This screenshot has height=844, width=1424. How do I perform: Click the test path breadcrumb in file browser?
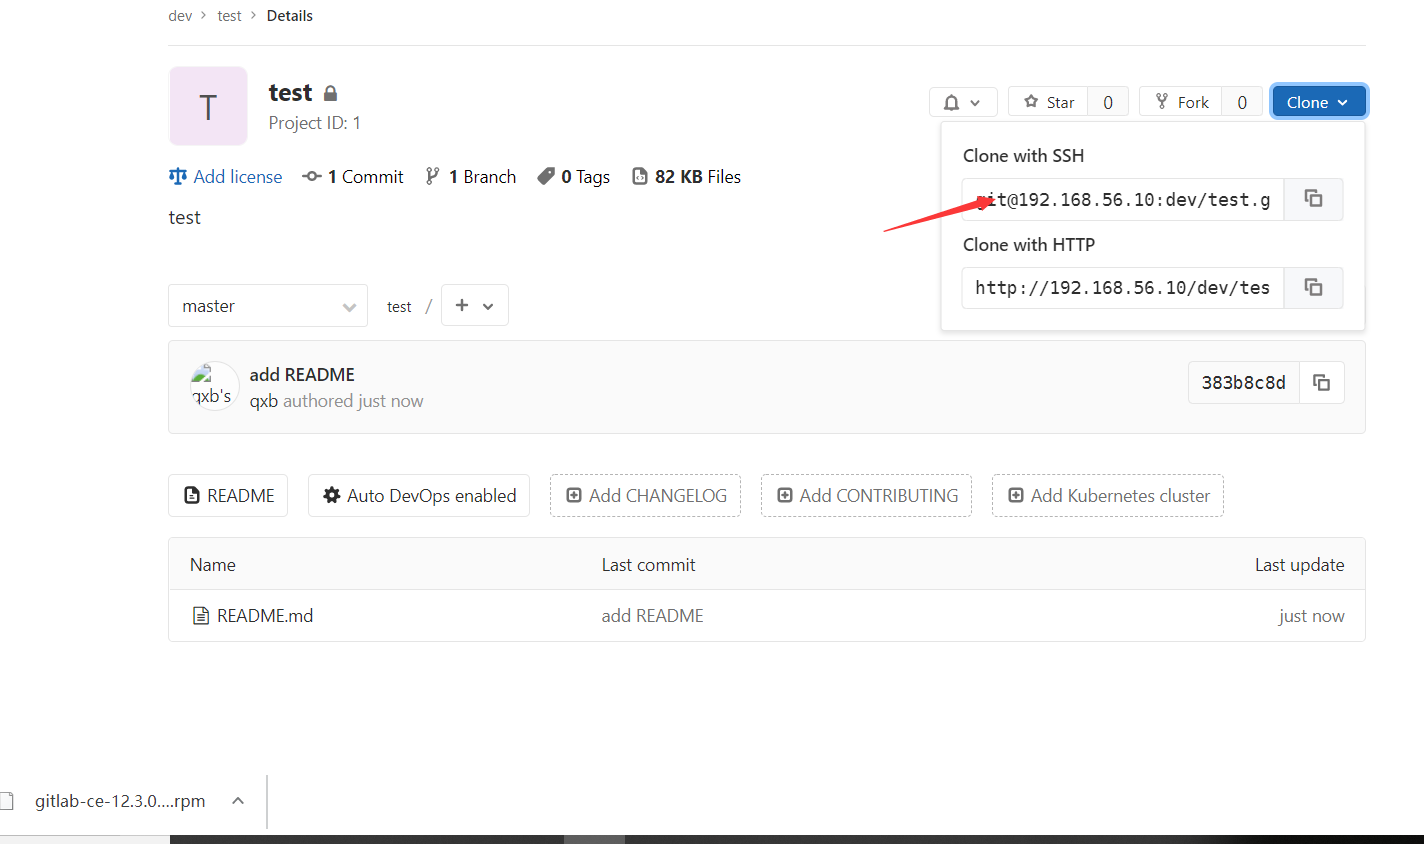point(399,307)
